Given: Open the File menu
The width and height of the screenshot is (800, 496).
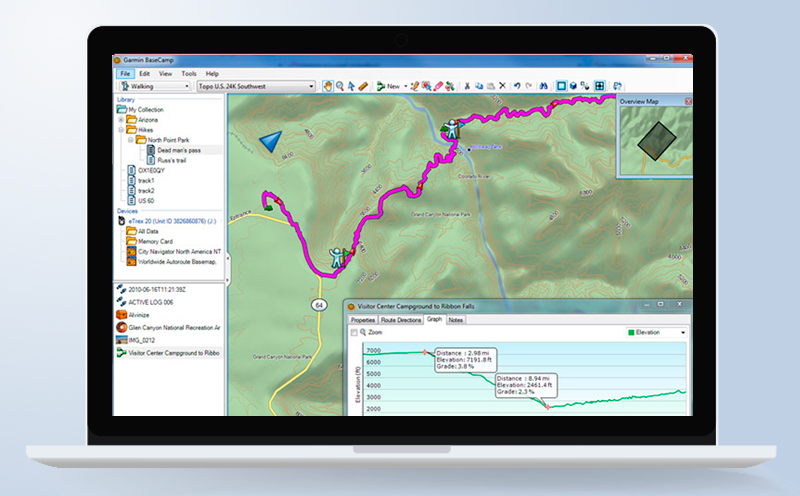Looking at the screenshot, I should tap(125, 73).
